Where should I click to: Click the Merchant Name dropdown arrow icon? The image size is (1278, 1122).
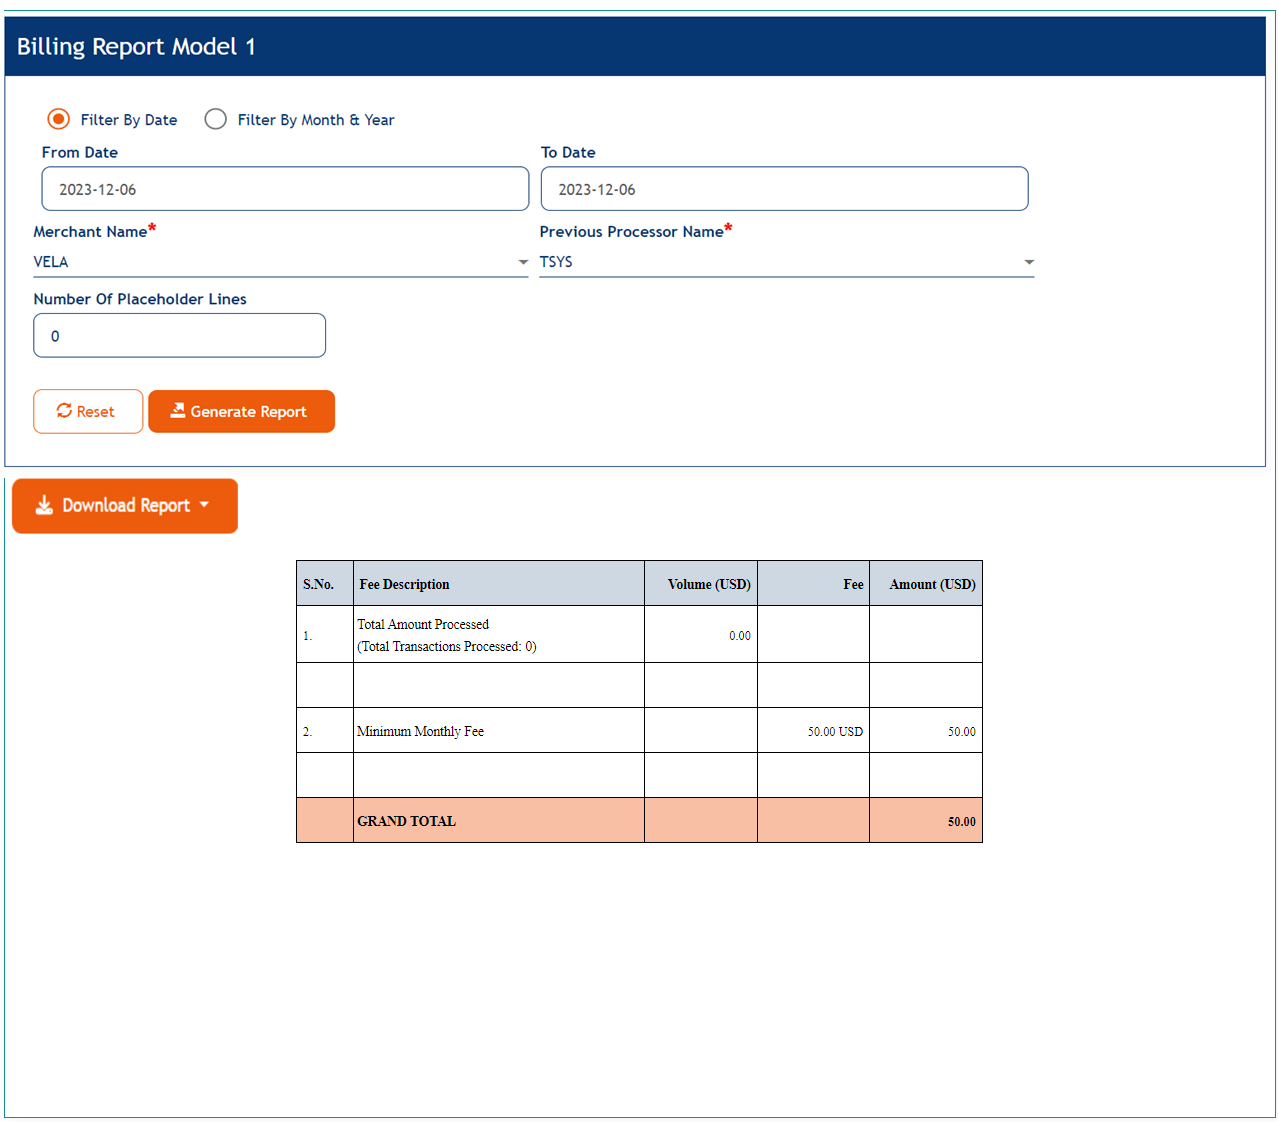(x=521, y=262)
